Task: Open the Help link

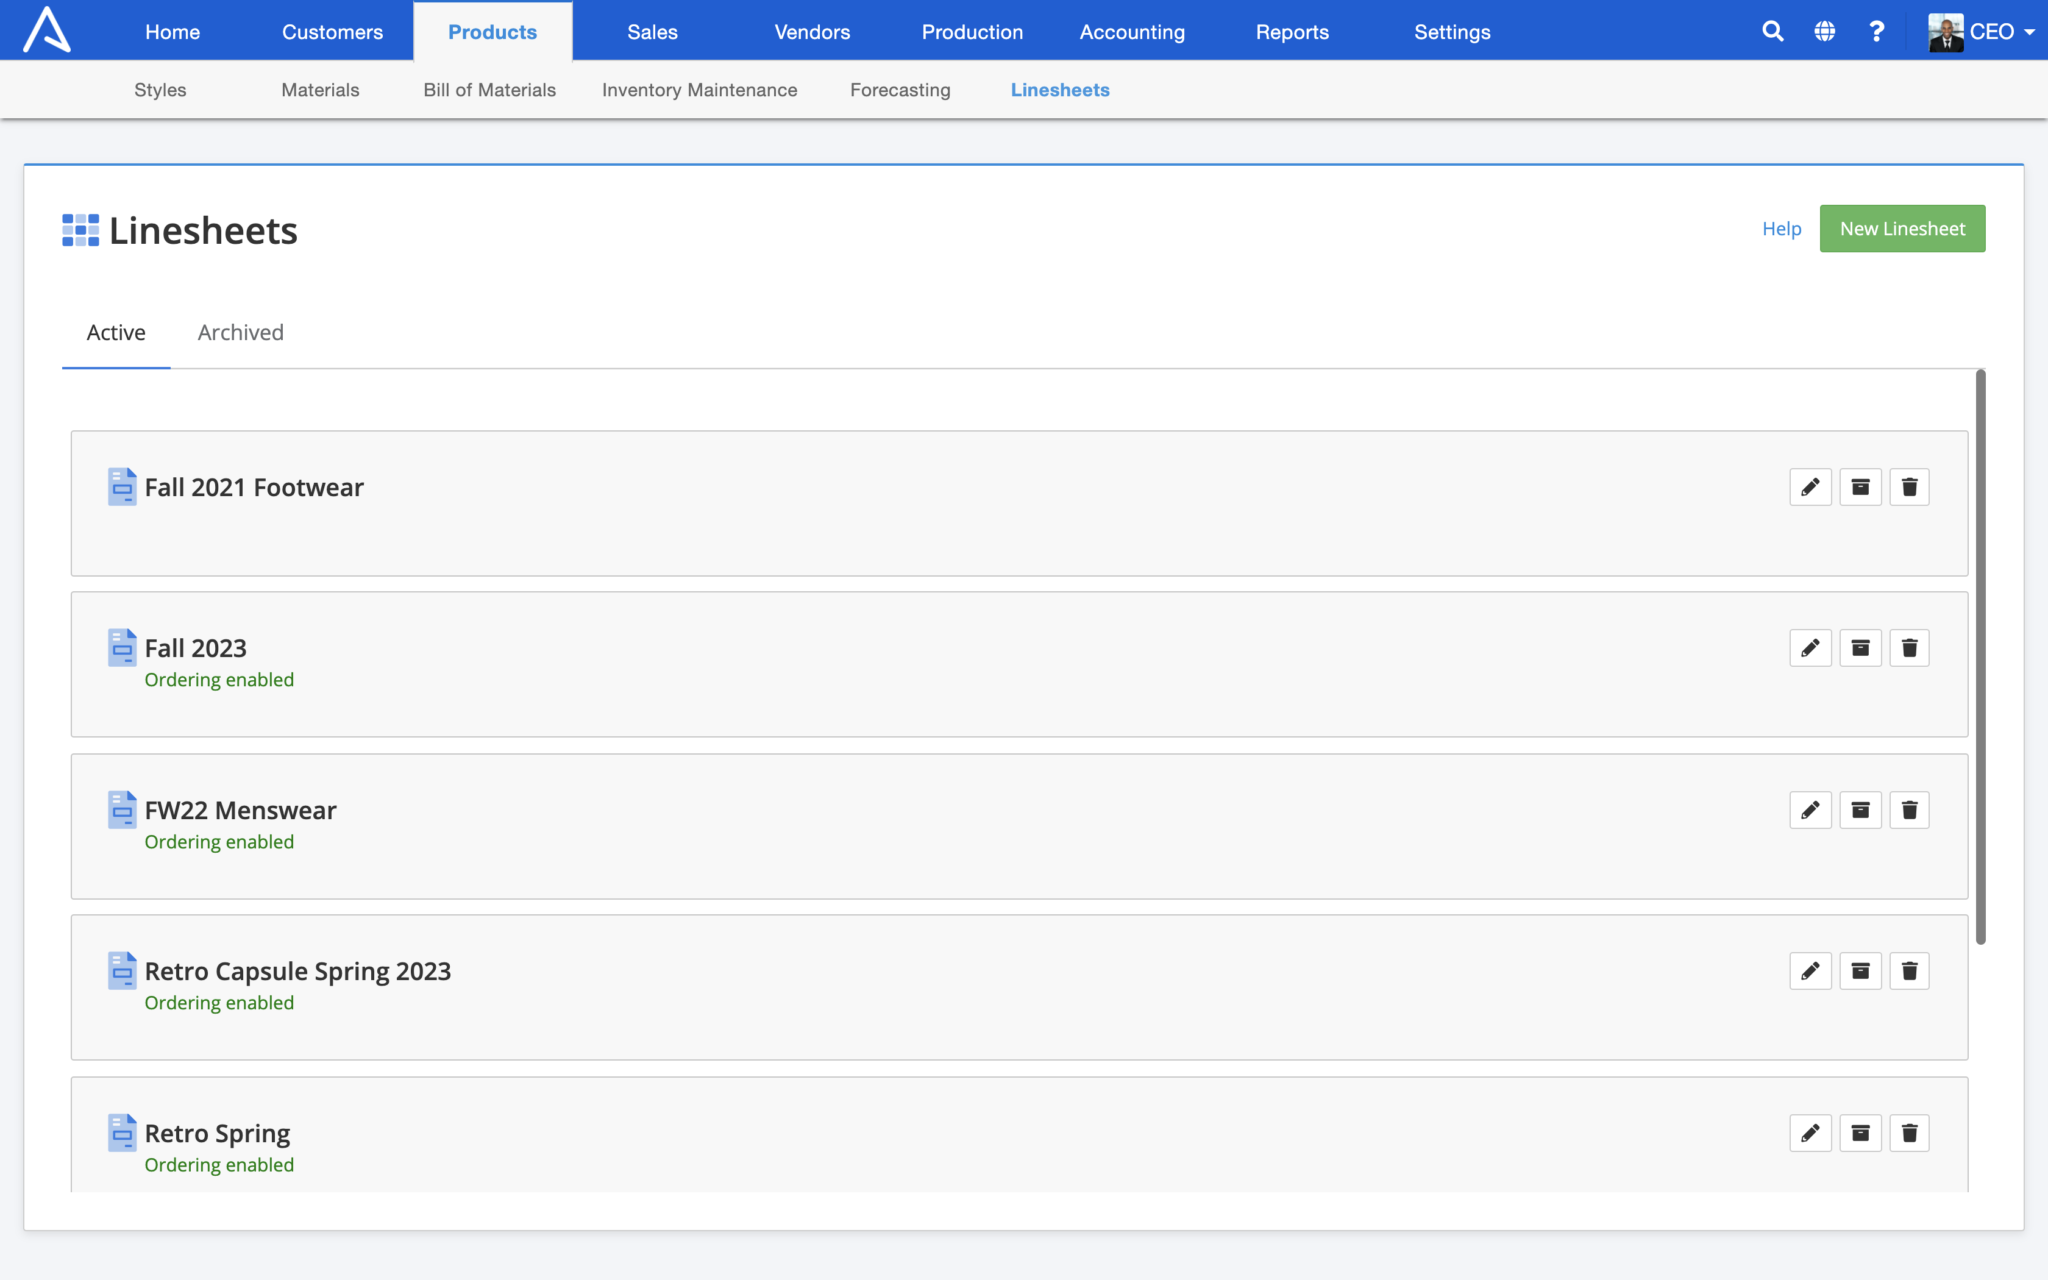Action: click(1781, 229)
